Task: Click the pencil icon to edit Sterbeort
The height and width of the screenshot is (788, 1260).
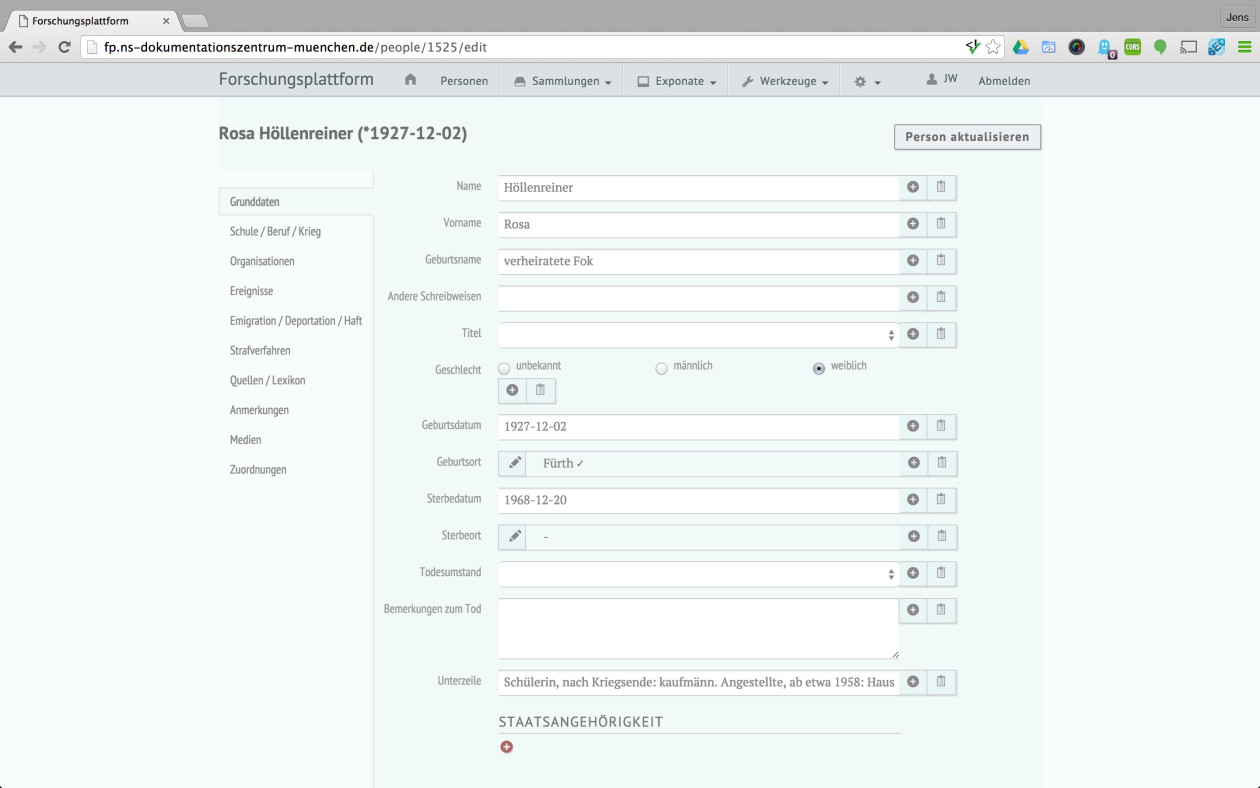Action: pos(513,536)
